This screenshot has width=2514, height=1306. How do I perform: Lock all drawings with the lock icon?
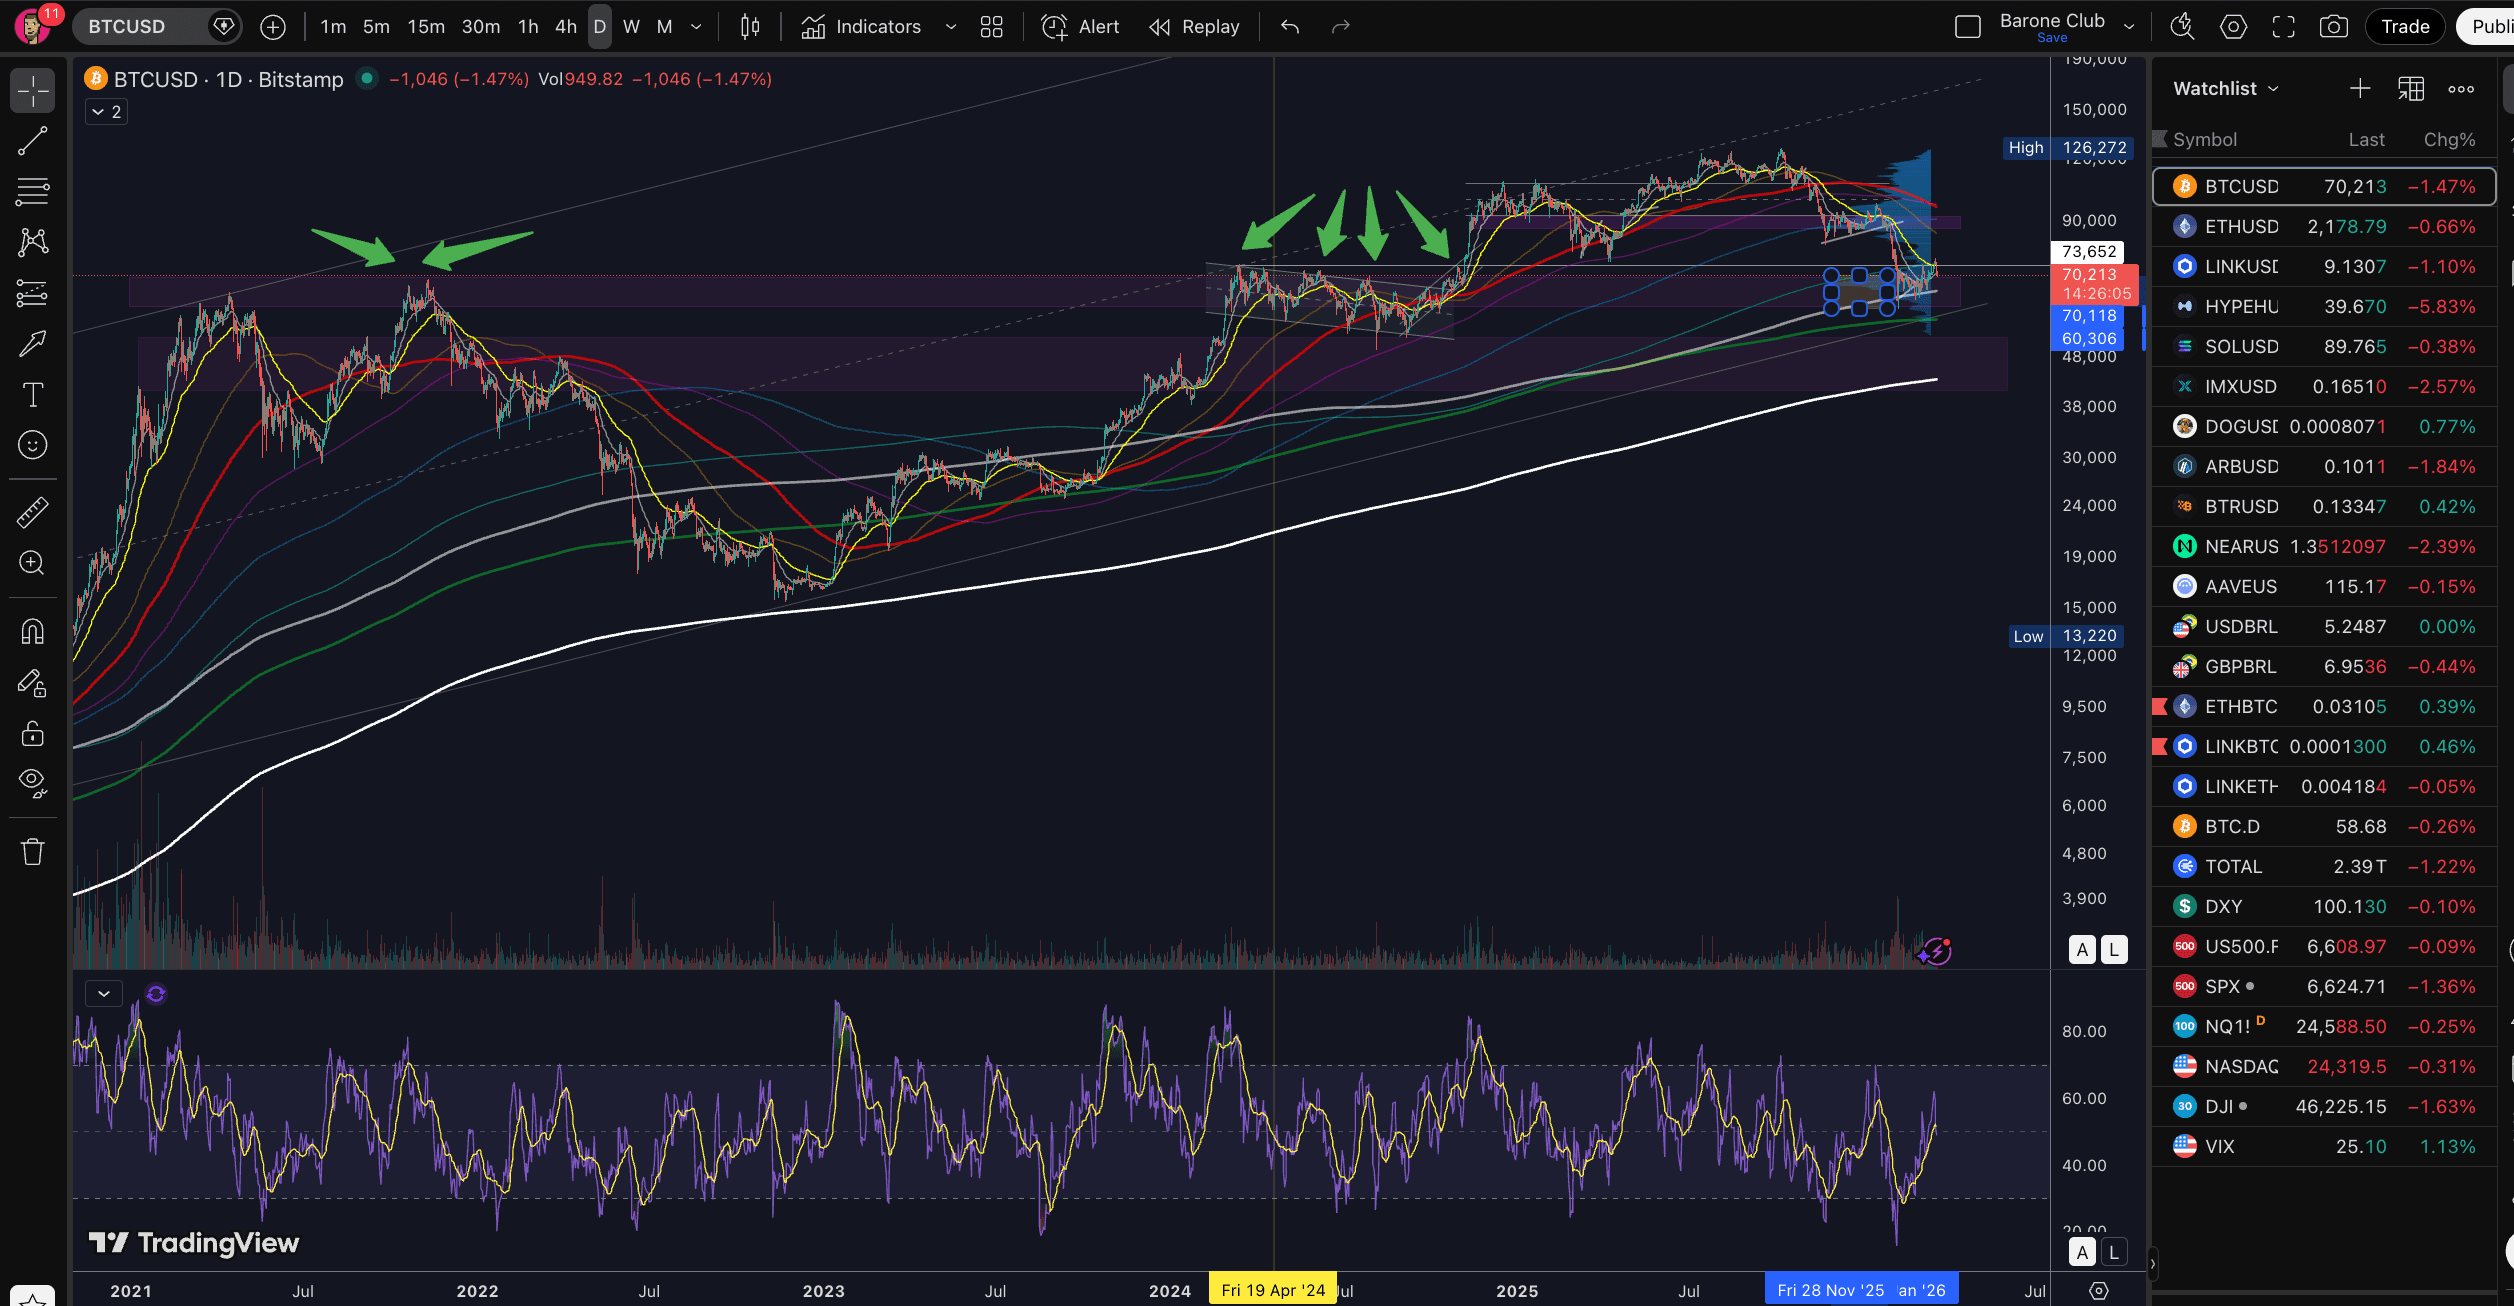pos(33,733)
